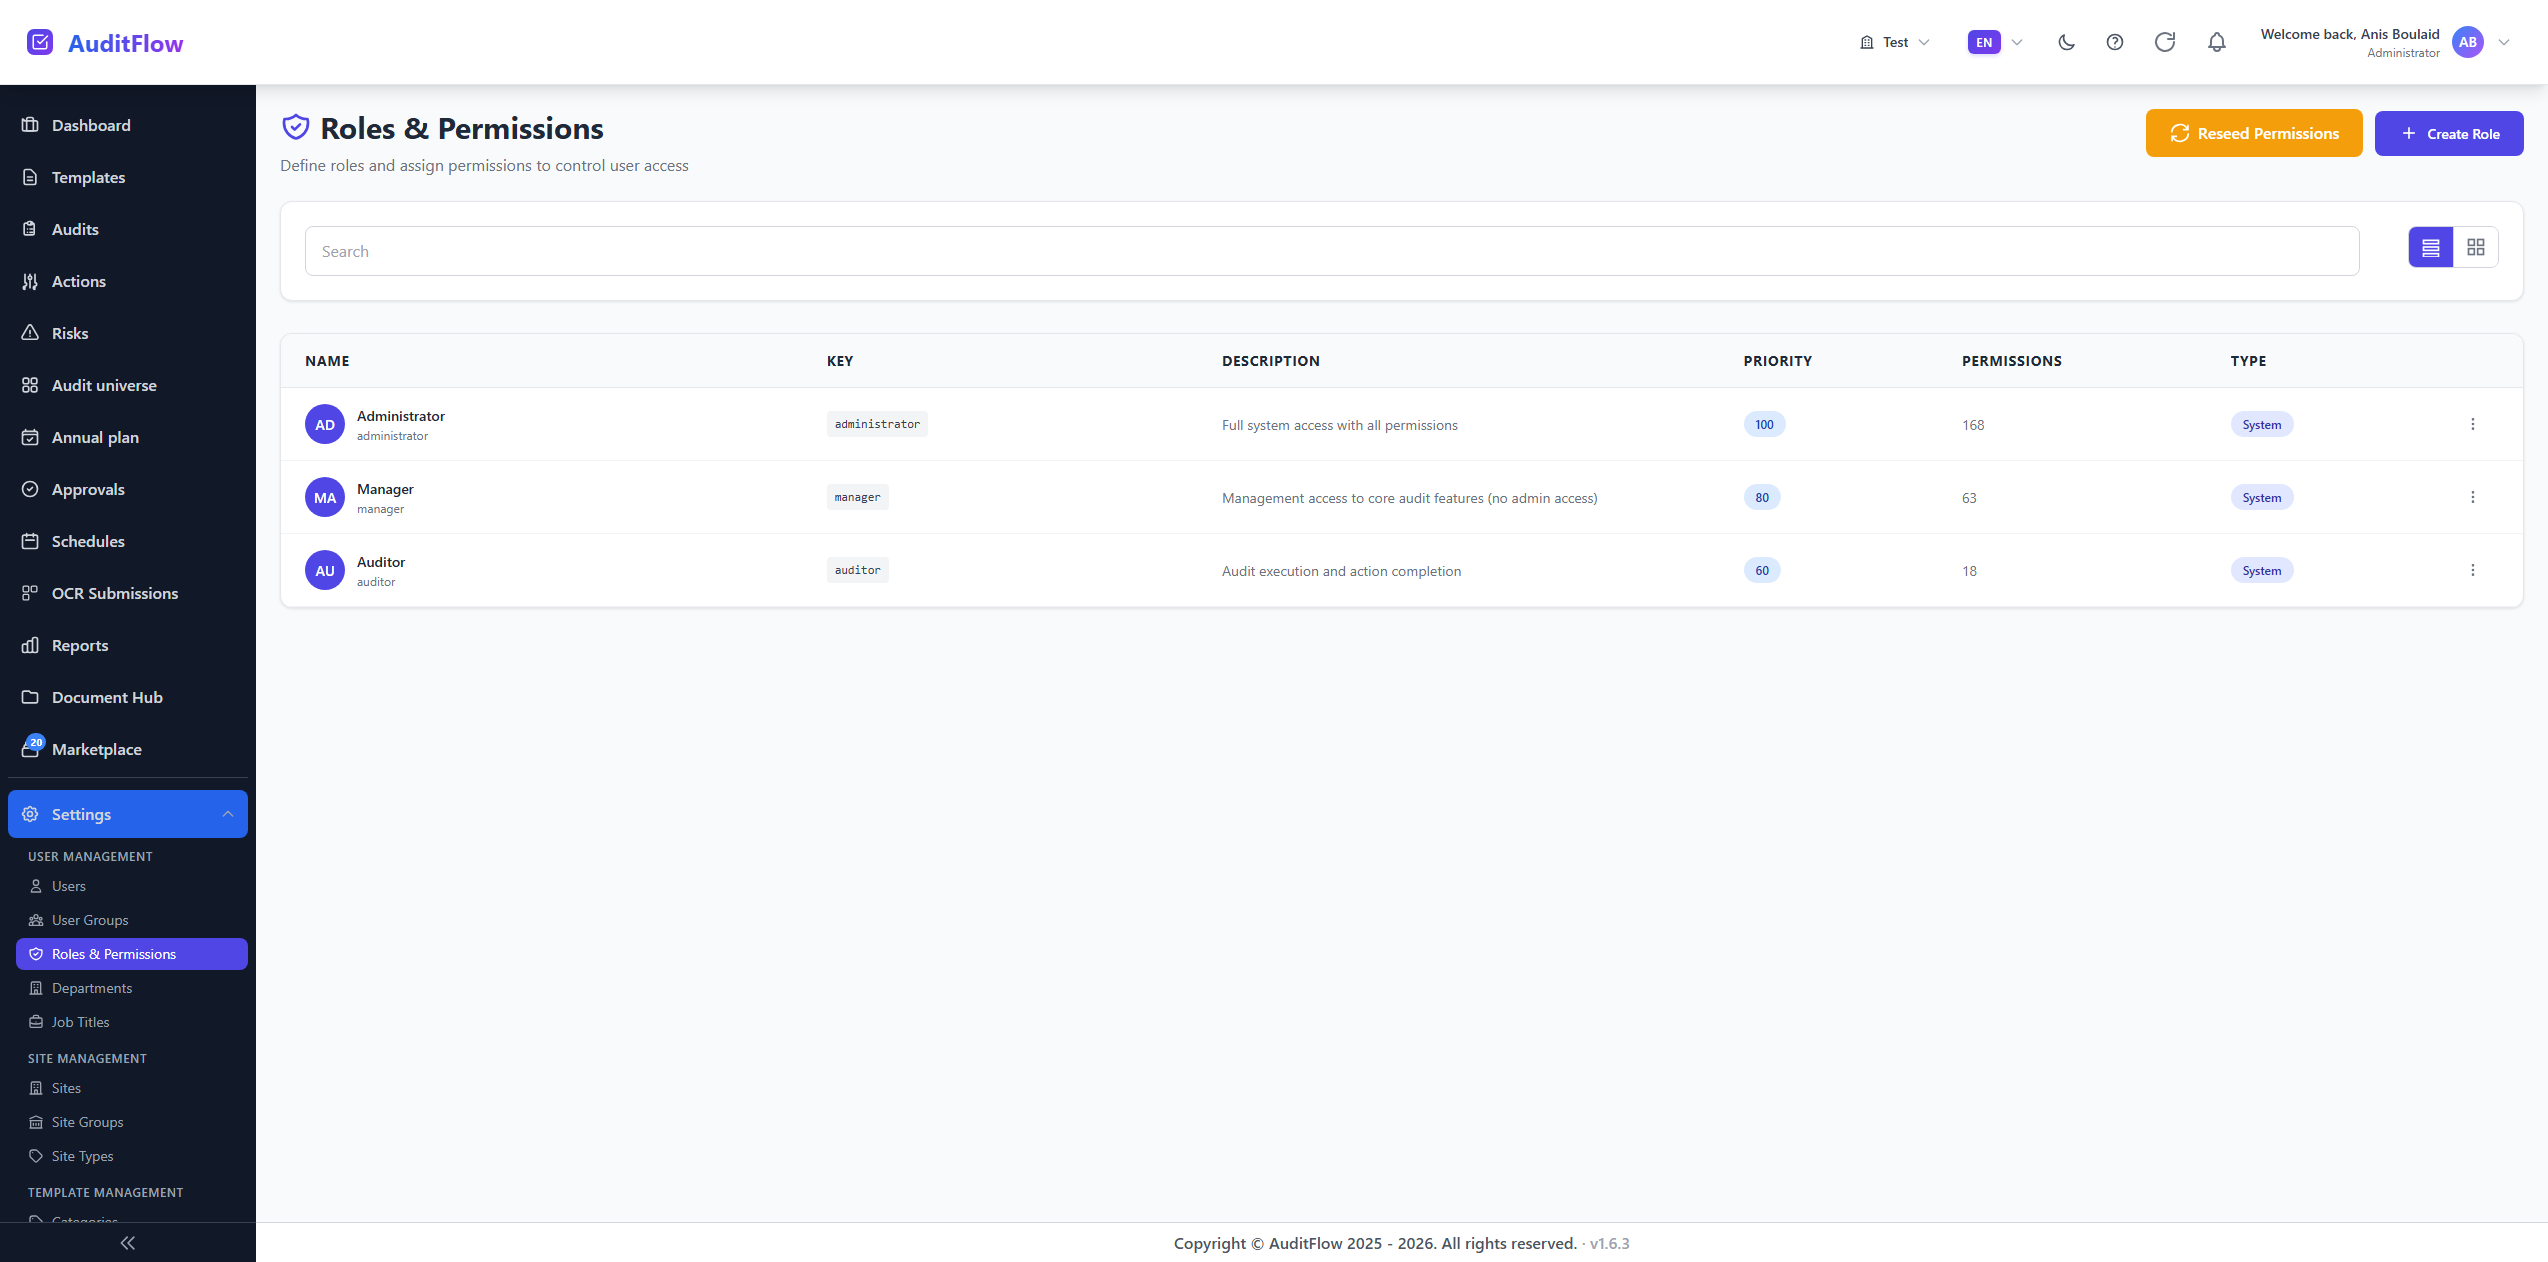Open notifications bell
This screenshot has width=2548, height=1262.
click(2217, 42)
